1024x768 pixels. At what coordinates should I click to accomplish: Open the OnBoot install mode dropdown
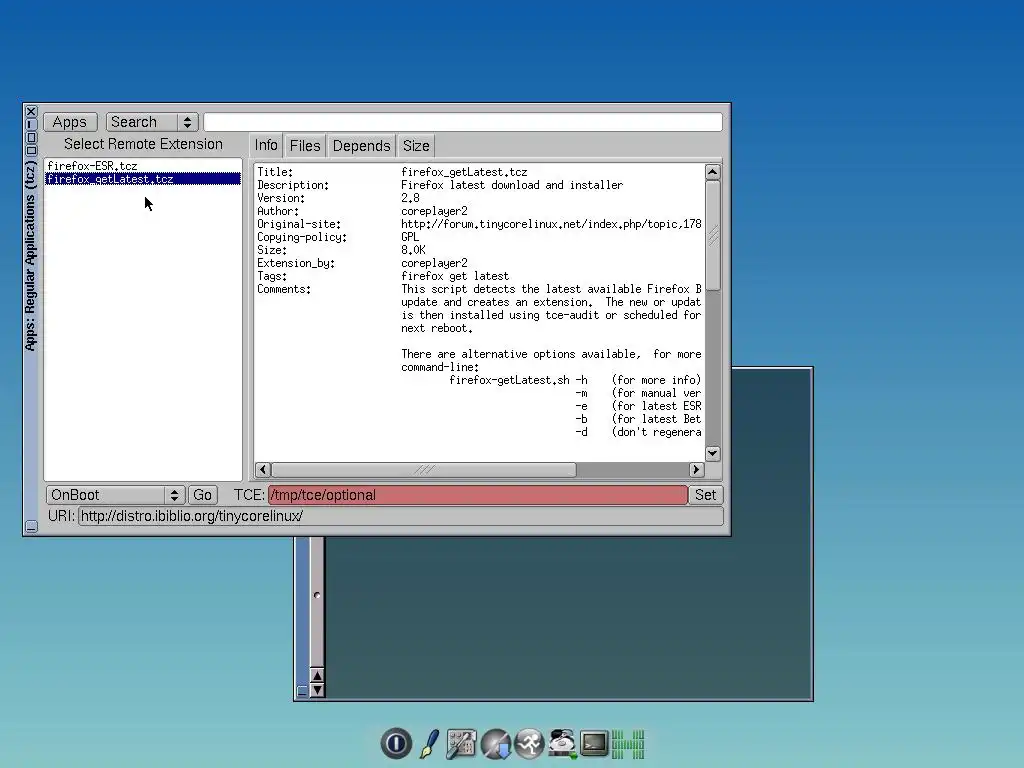click(x=116, y=495)
